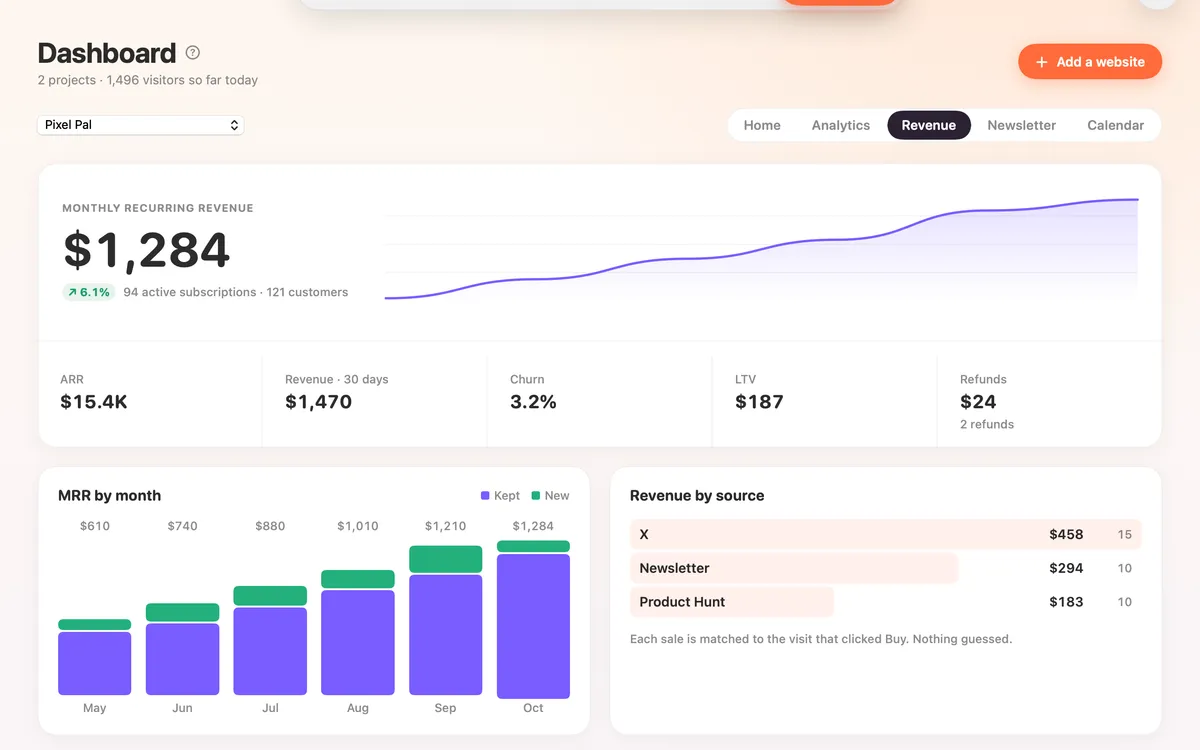The width and height of the screenshot is (1200, 750).
Task: Click the $610 label above the May bar
Action: (95, 526)
